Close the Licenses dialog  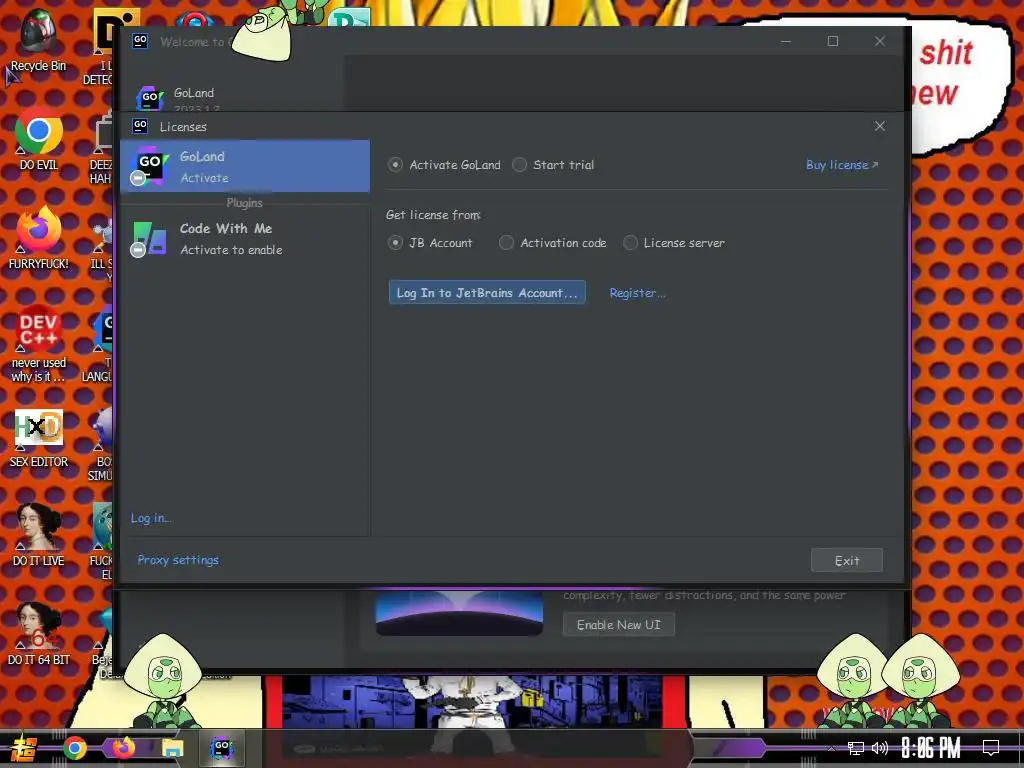coord(880,126)
